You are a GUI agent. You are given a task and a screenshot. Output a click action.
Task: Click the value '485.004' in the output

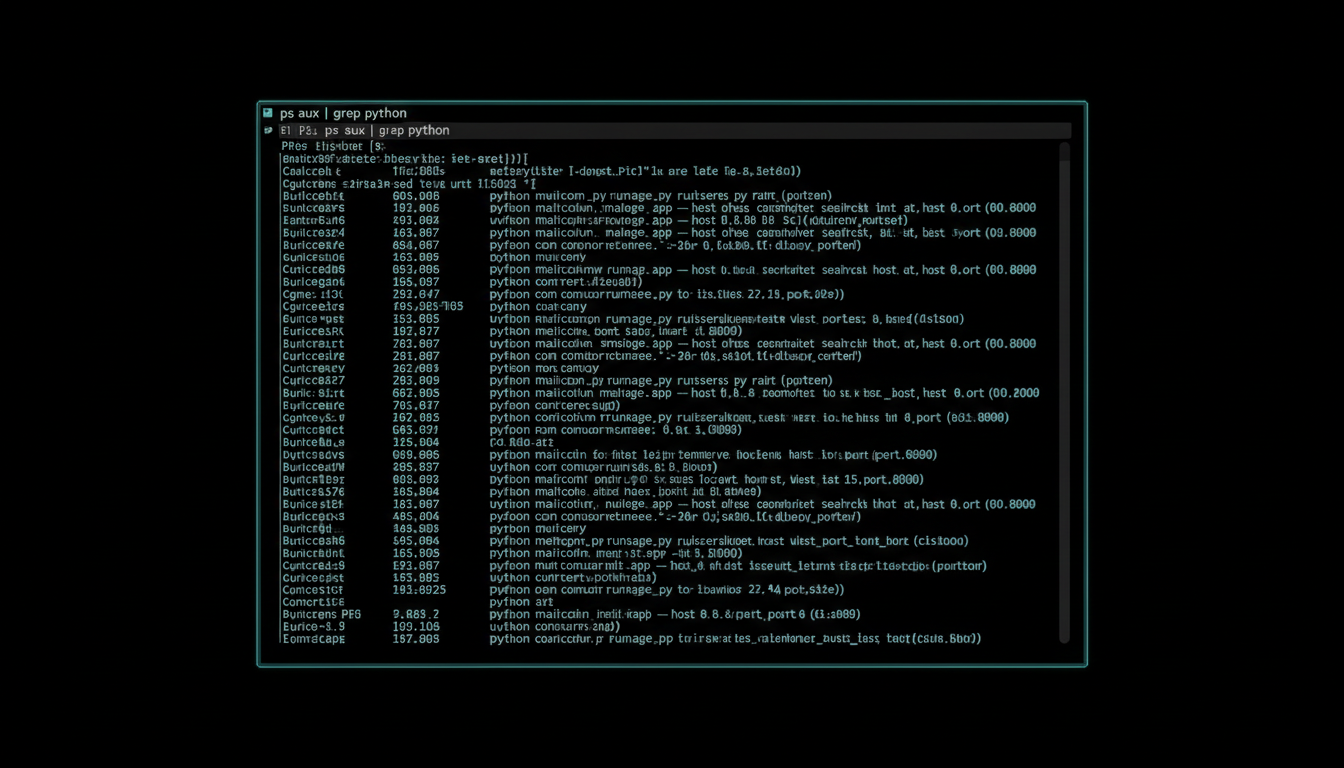[416, 516]
